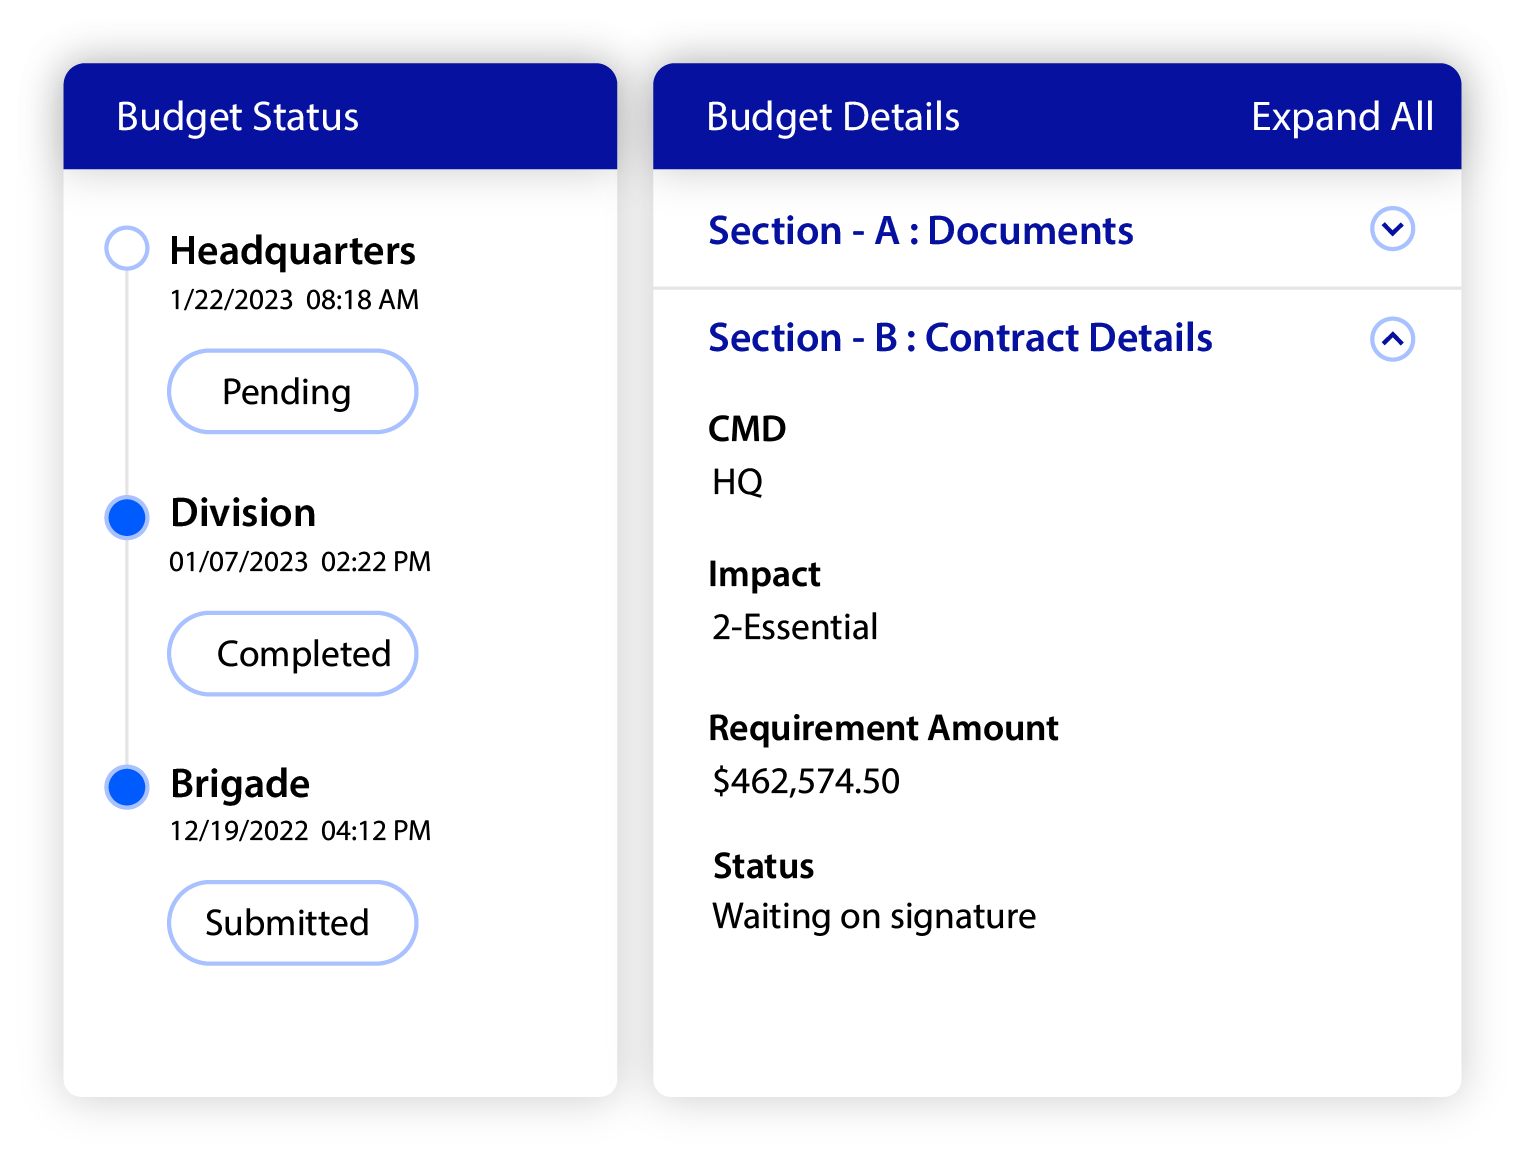This screenshot has height=1160, width=1525.
Task: Click the CMD value HQ
Action: point(736,481)
